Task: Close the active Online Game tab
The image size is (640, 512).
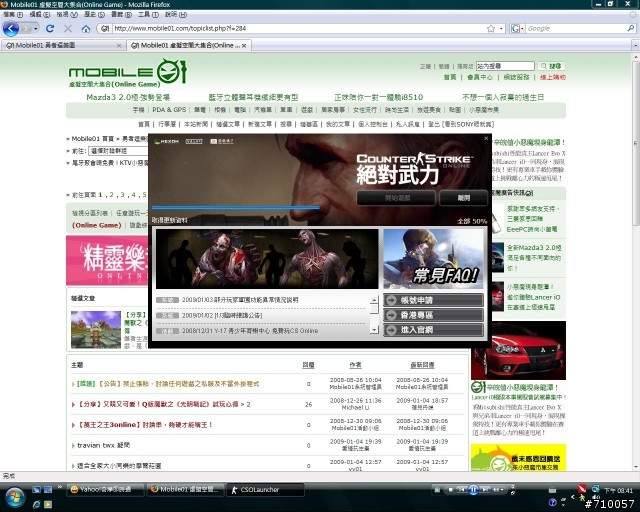Action: click(x=244, y=46)
